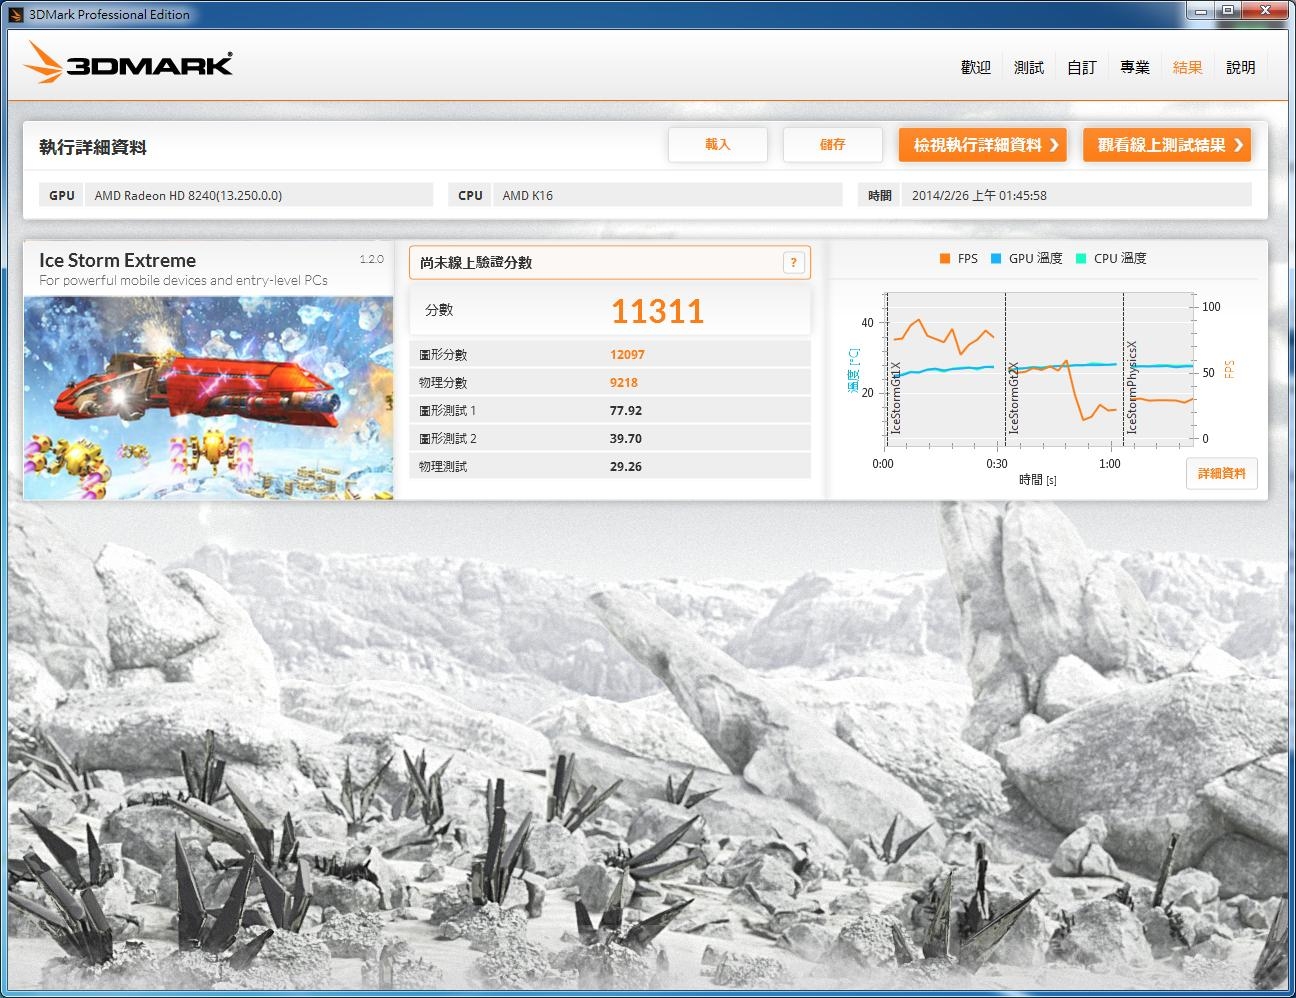Viewport: 1296px width, 998px height.
Task: Close the 3DMark window
Action: (x=1265, y=11)
